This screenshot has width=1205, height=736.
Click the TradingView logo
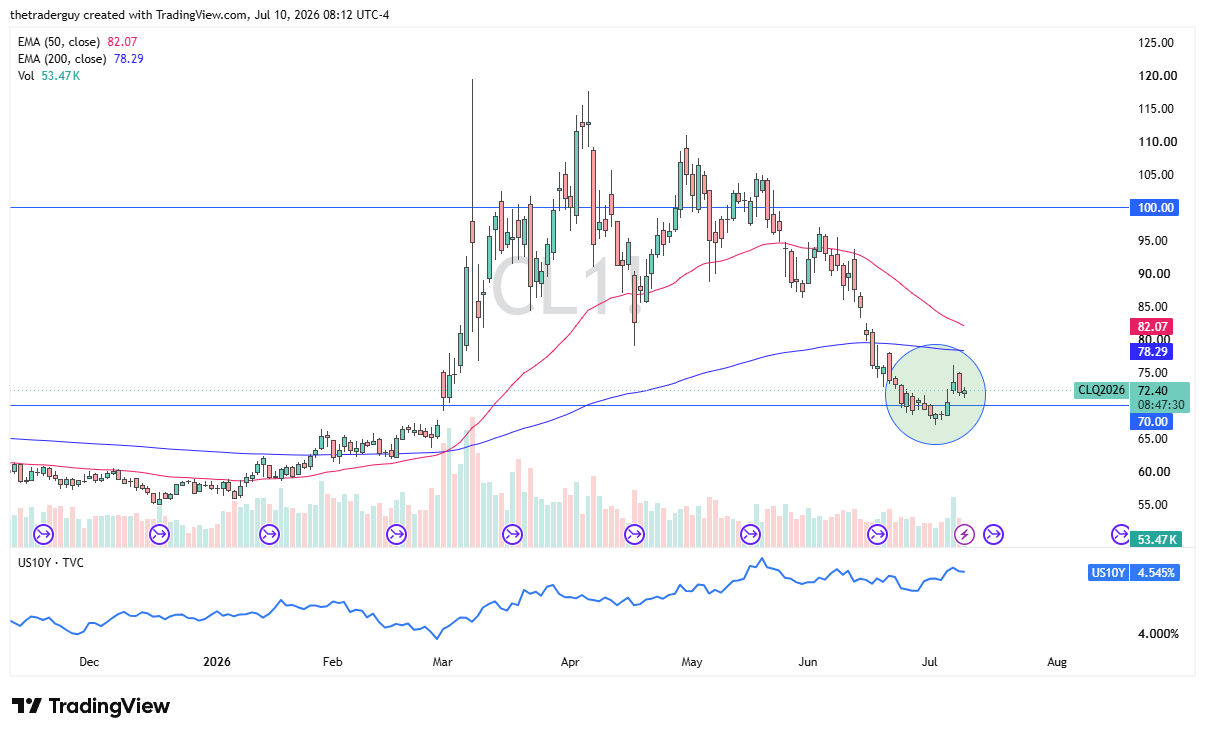[91, 706]
